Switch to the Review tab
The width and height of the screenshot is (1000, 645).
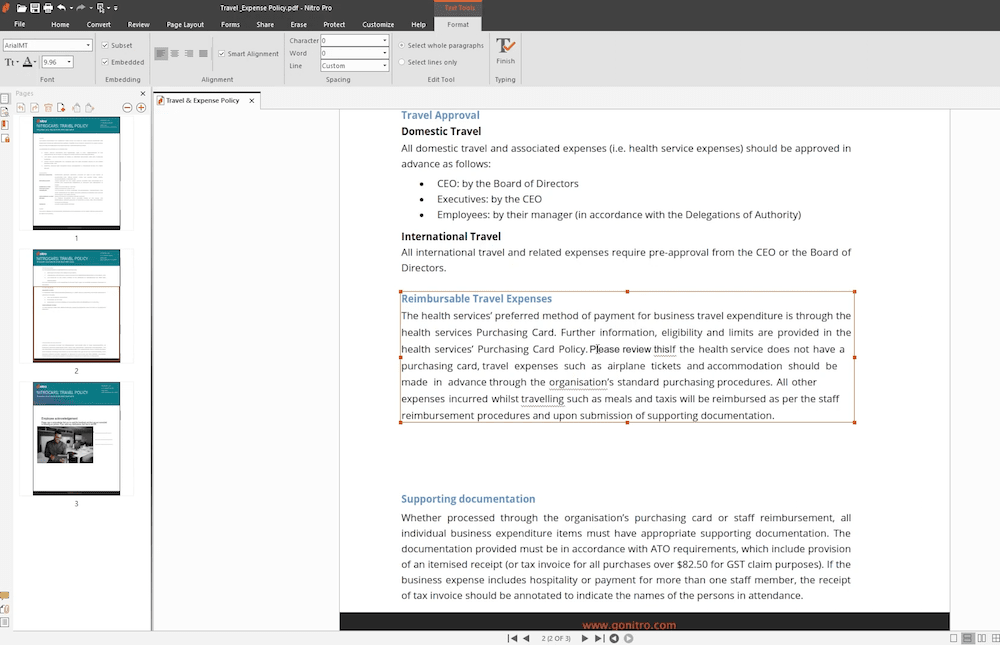pyautogui.click(x=139, y=24)
